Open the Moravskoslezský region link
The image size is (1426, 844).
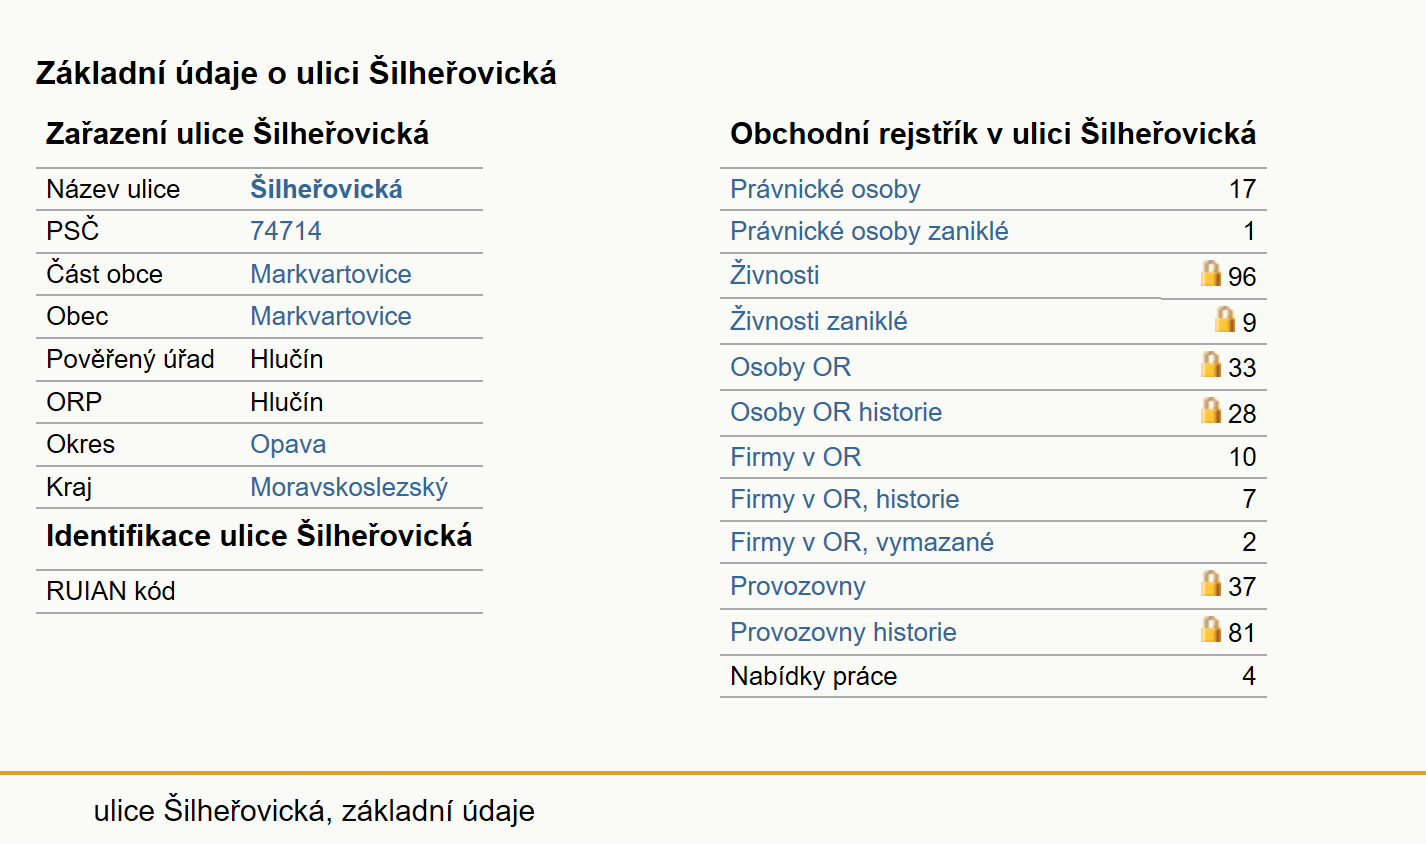click(x=349, y=487)
